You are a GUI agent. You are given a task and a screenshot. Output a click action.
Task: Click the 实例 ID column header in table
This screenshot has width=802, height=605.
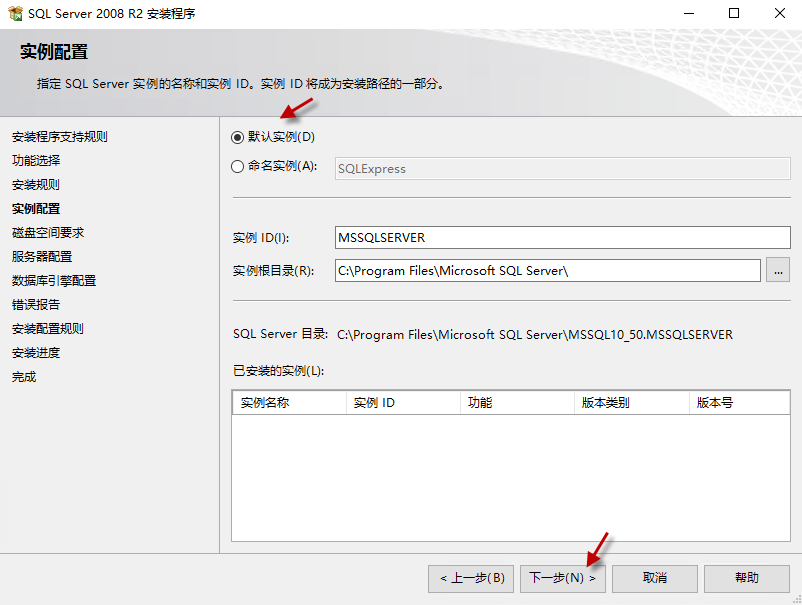pyautogui.click(x=402, y=403)
